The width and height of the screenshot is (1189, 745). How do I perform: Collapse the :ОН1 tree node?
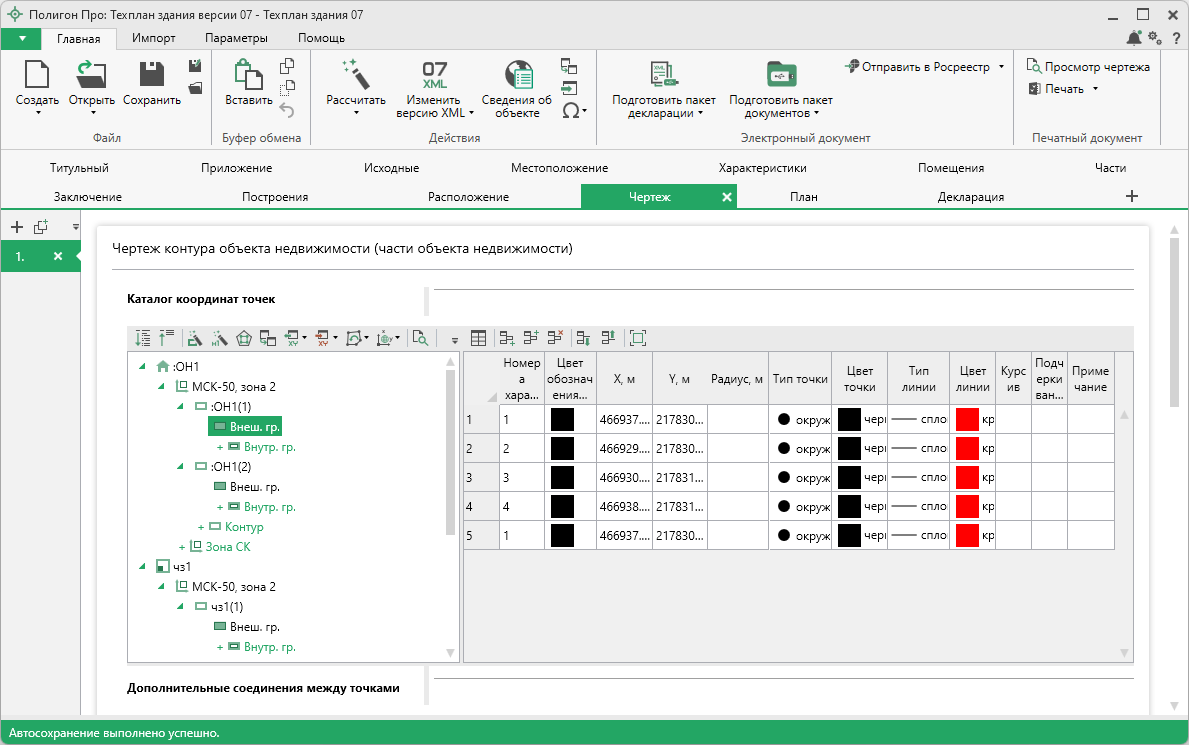point(143,366)
